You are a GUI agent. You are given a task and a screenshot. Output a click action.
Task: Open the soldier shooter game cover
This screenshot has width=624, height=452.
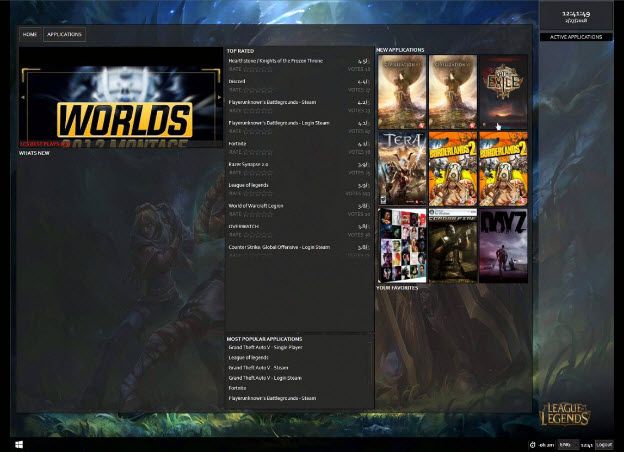[452, 245]
